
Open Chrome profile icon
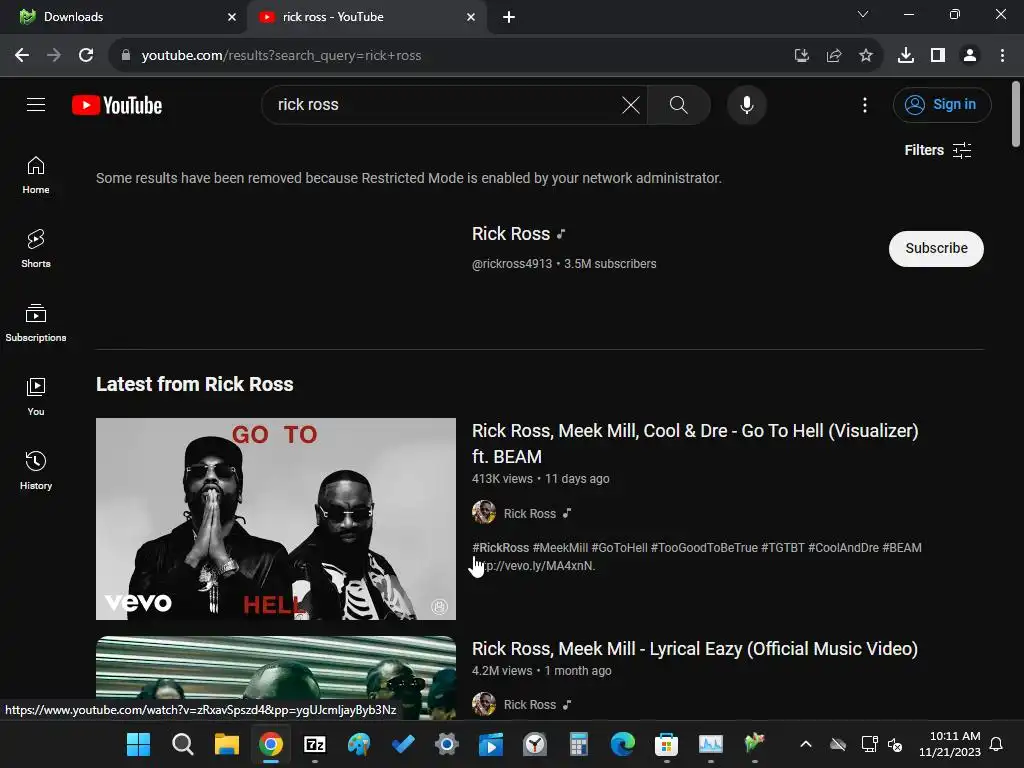point(970,55)
